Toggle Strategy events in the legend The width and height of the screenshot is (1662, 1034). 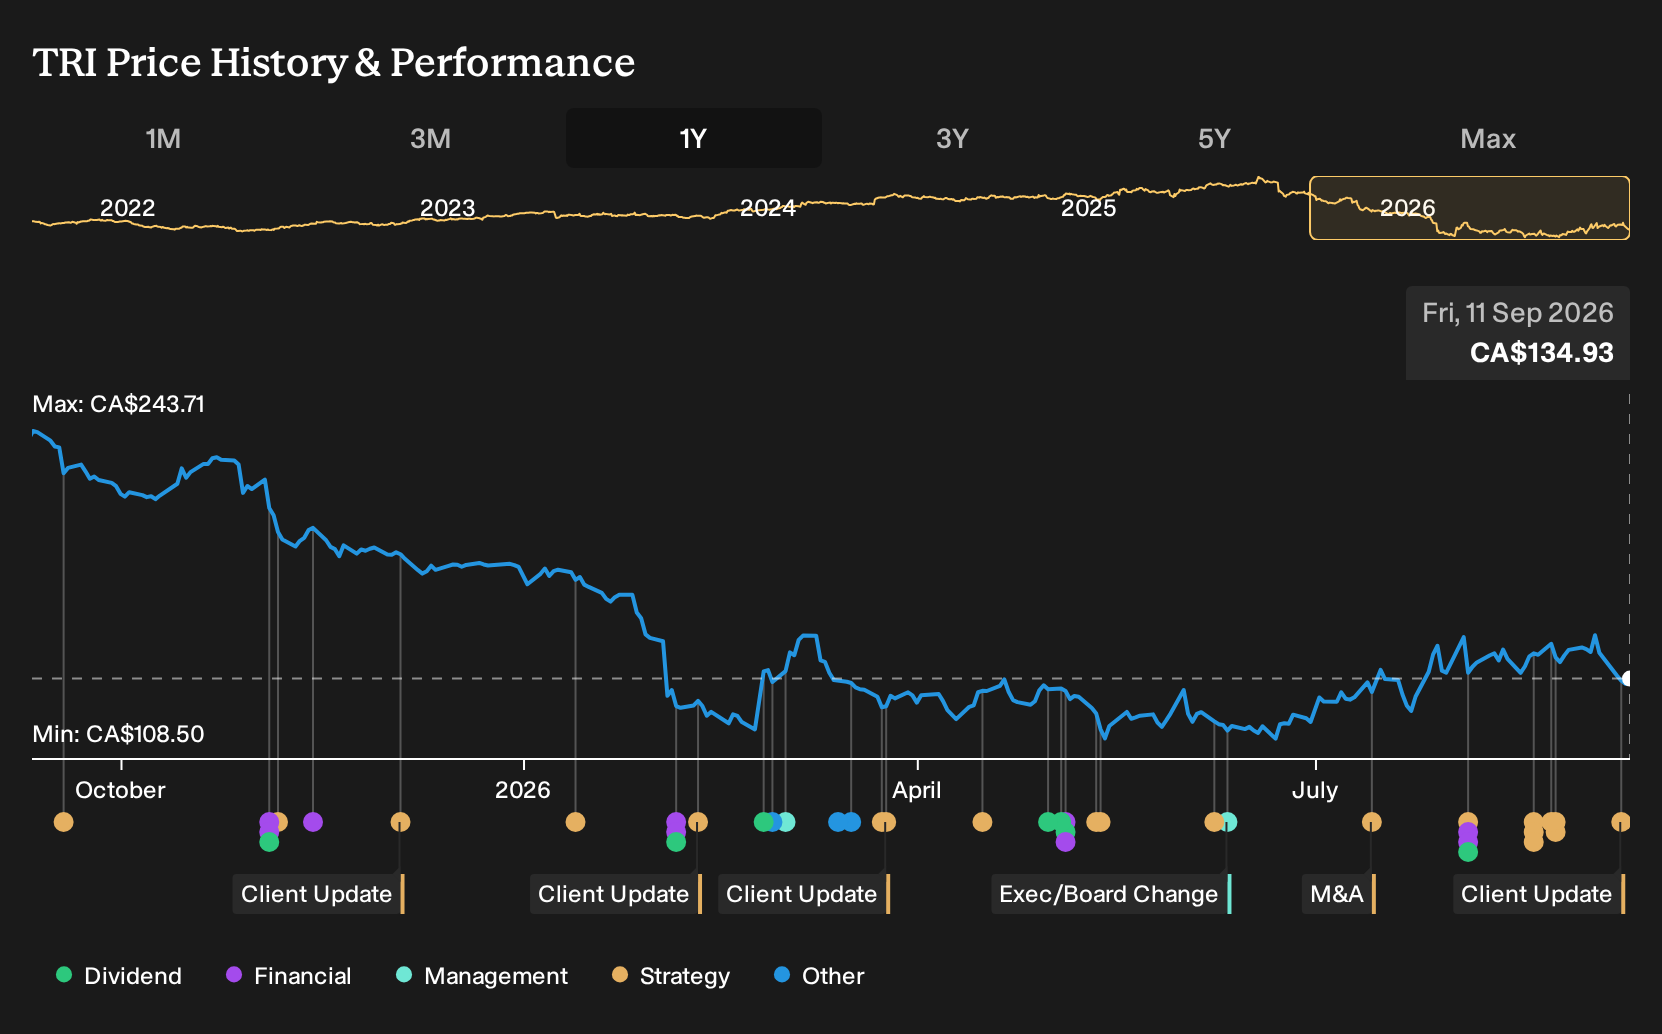(x=670, y=976)
